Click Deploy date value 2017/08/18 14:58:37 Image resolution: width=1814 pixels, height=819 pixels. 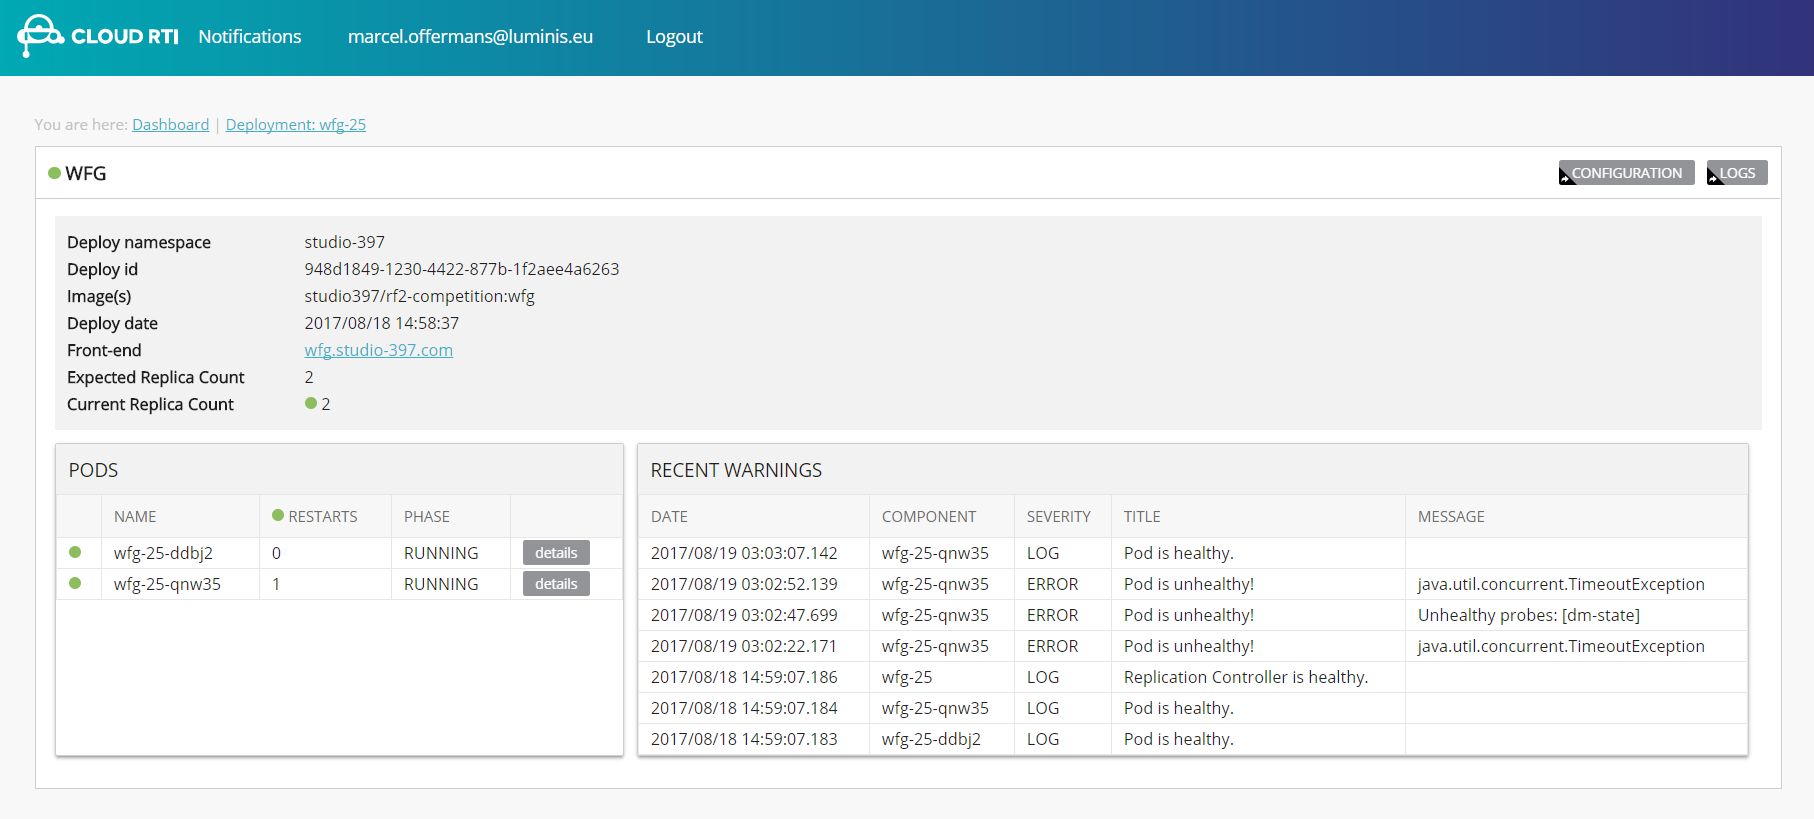[382, 323]
